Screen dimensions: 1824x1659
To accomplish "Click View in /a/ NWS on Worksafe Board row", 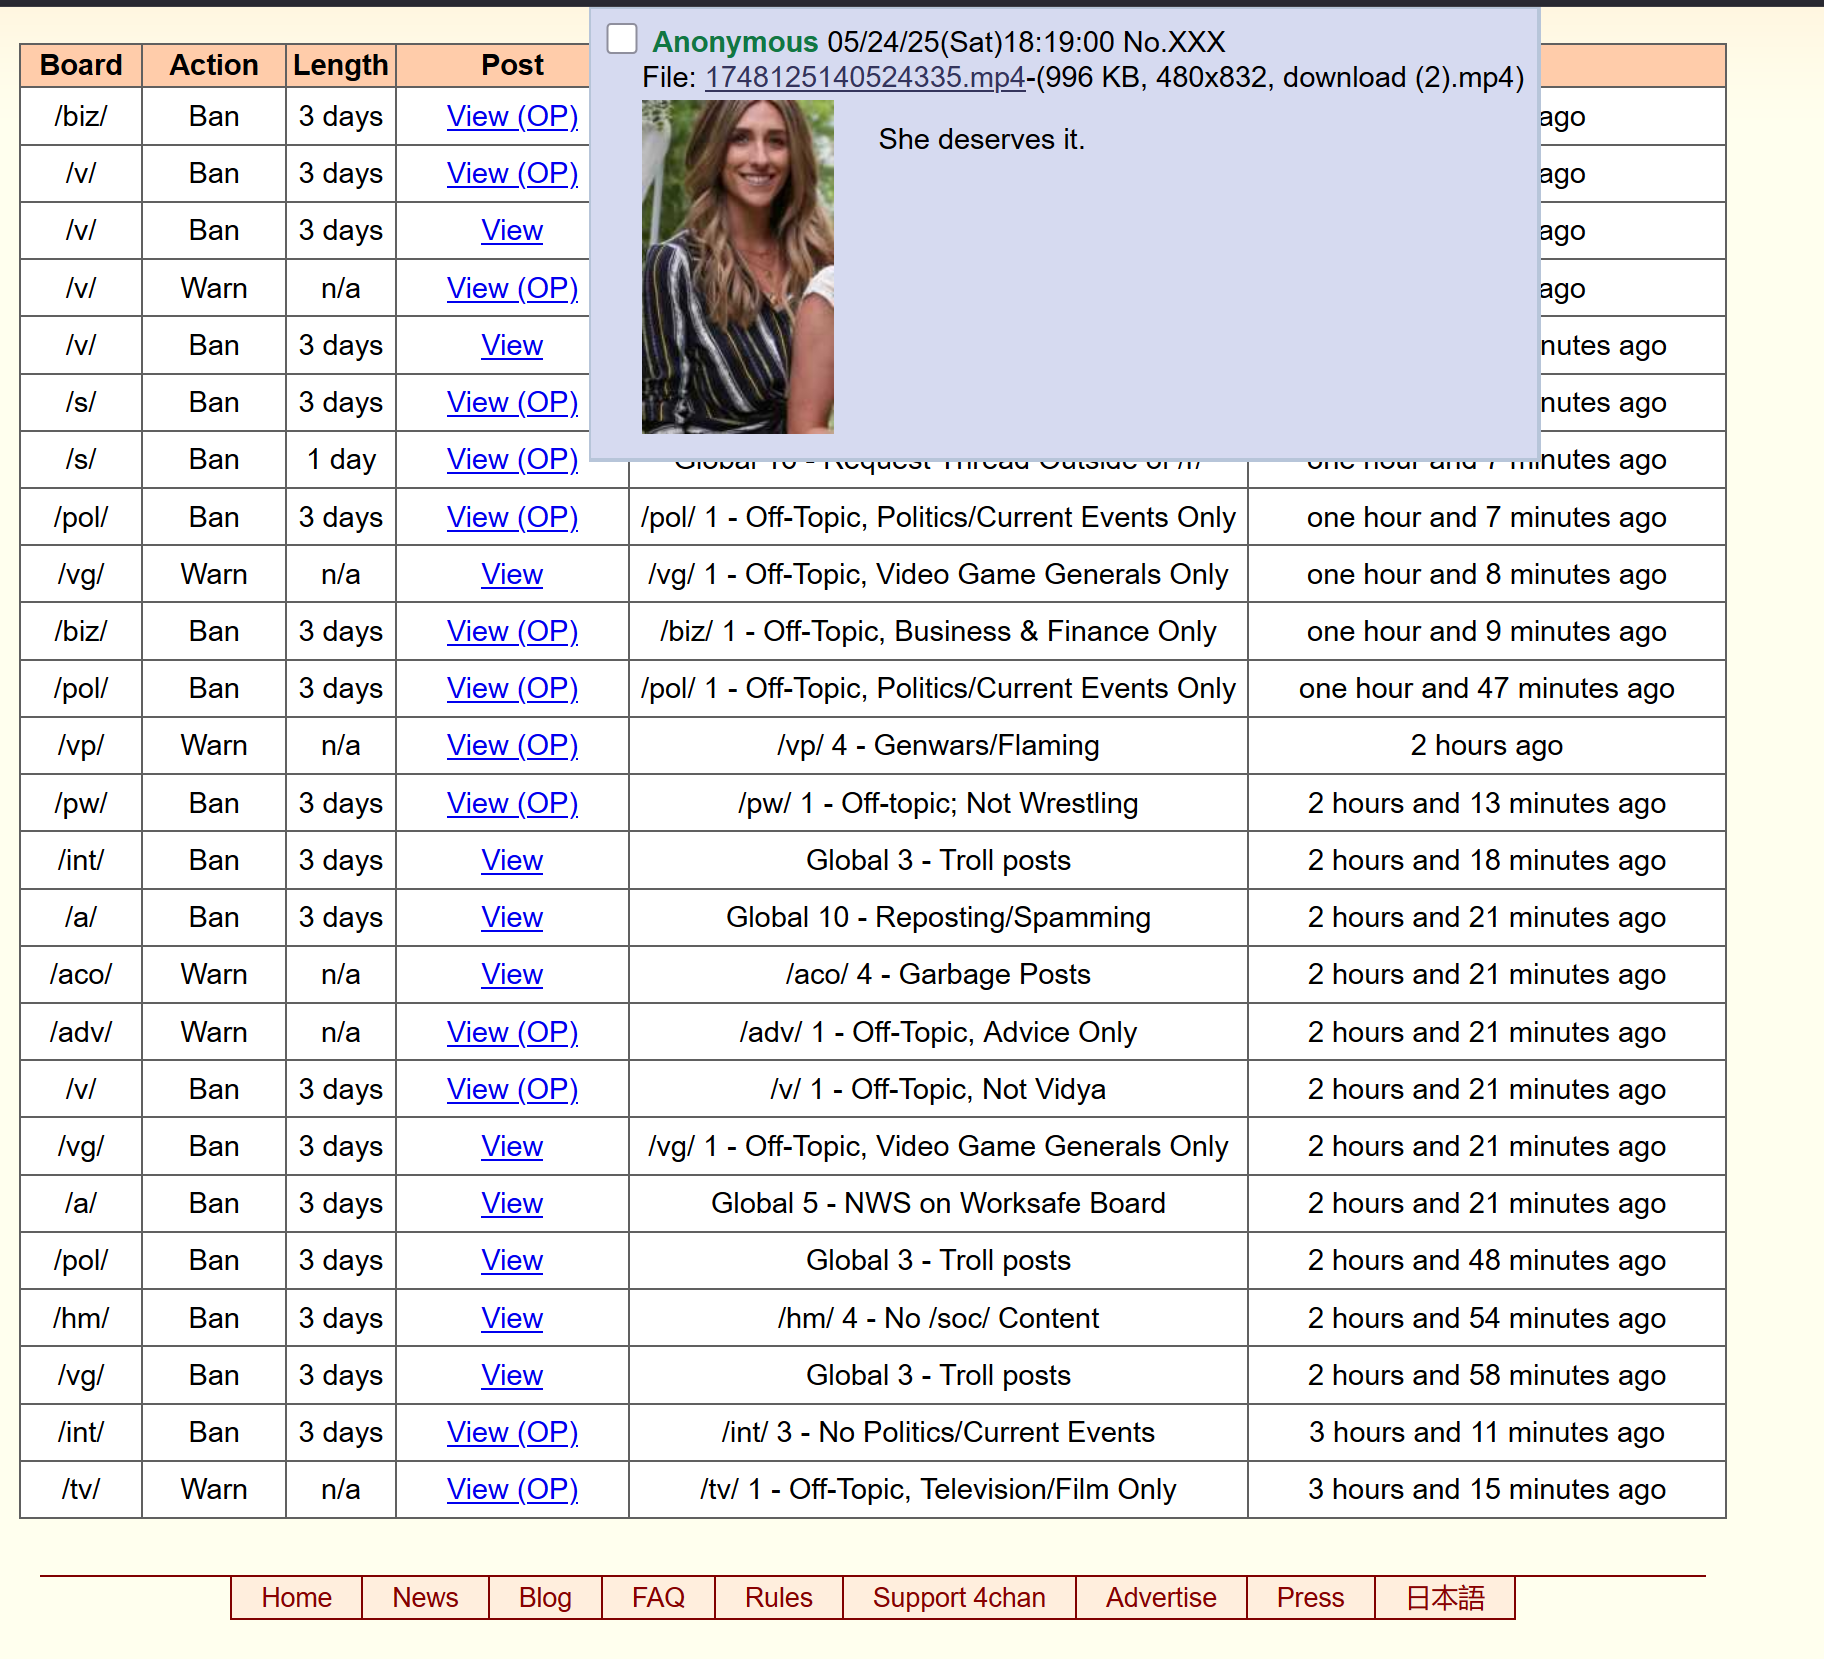I will [512, 1203].
